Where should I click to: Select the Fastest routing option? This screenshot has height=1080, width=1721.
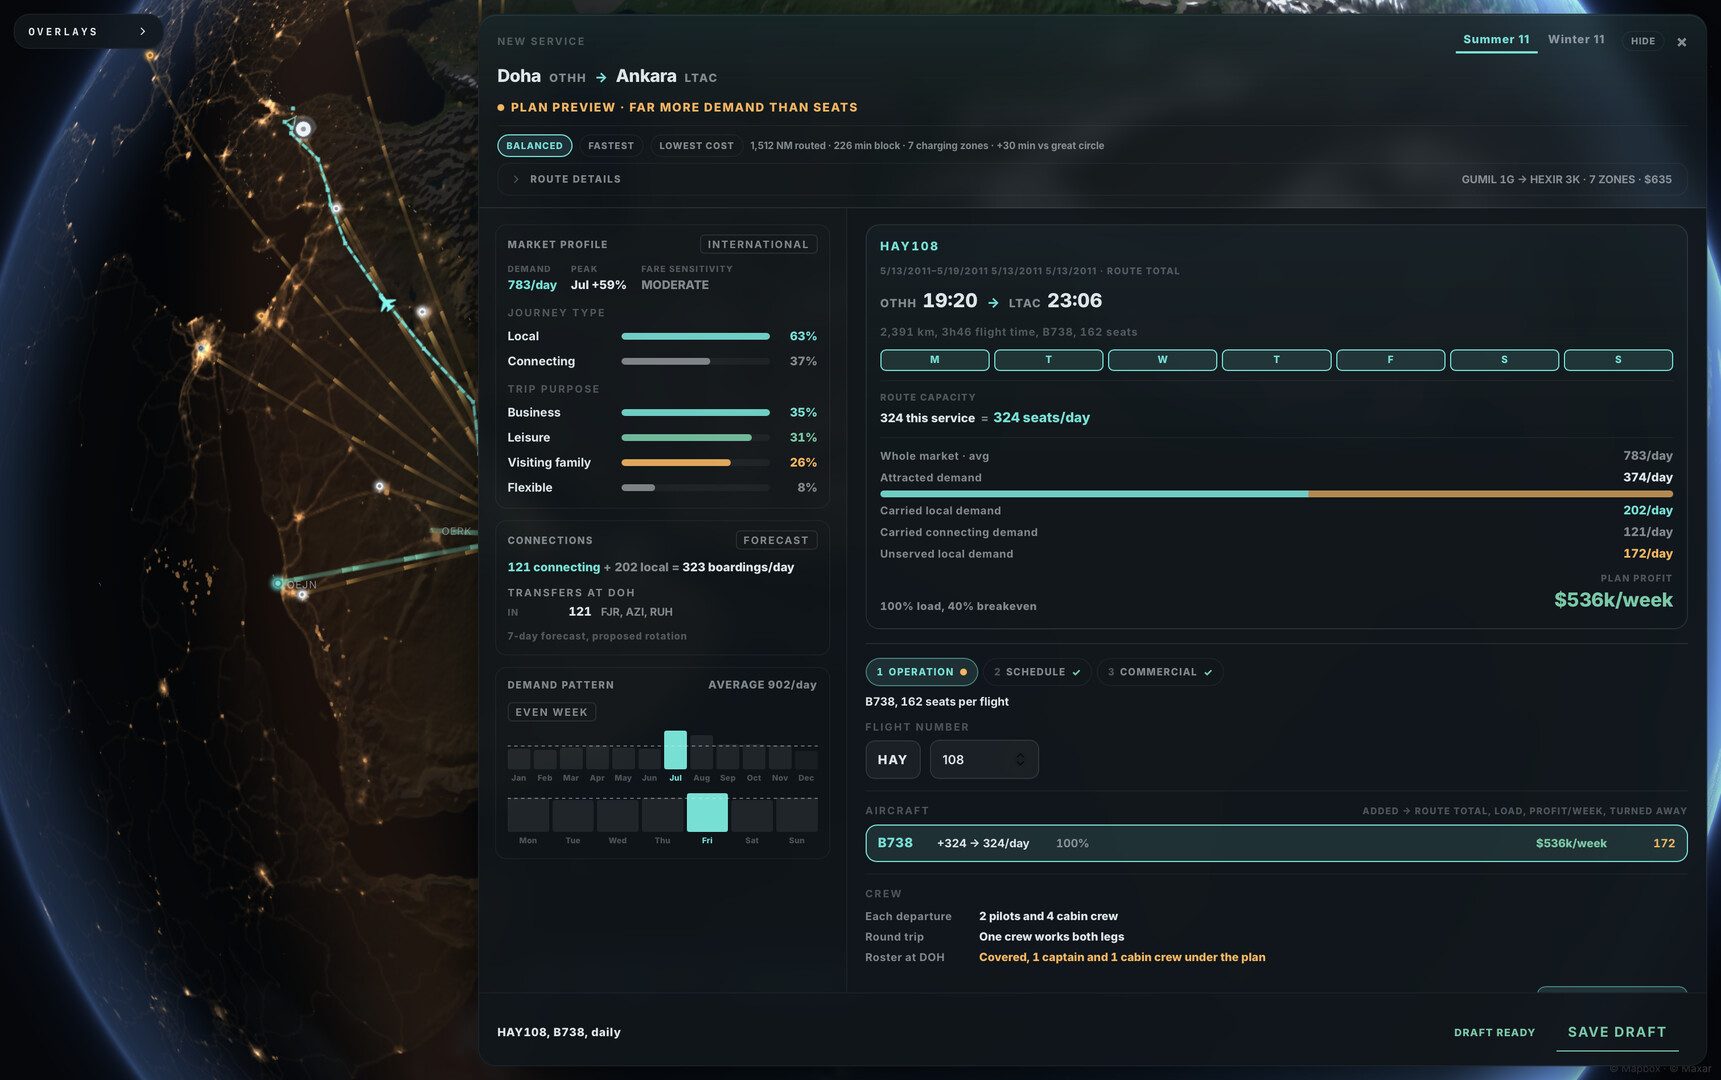[x=611, y=146]
